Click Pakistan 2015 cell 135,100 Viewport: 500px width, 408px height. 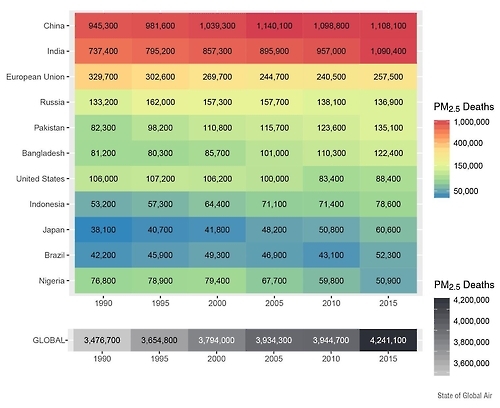pyautogui.click(x=388, y=128)
